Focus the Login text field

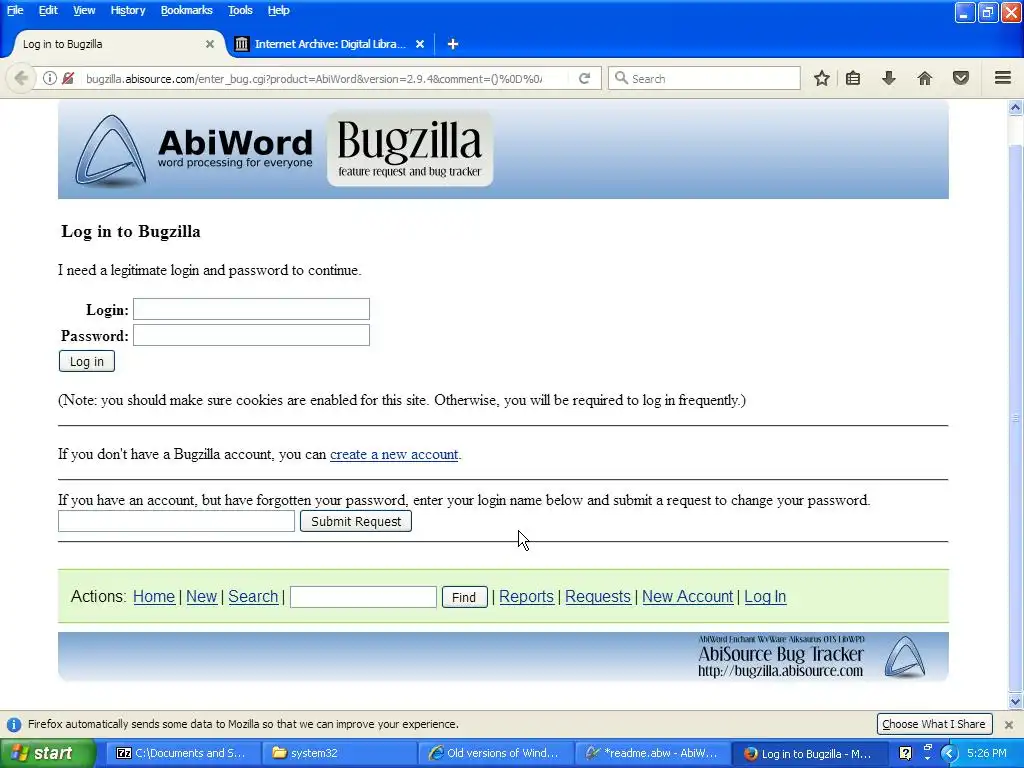(x=251, y=309)
